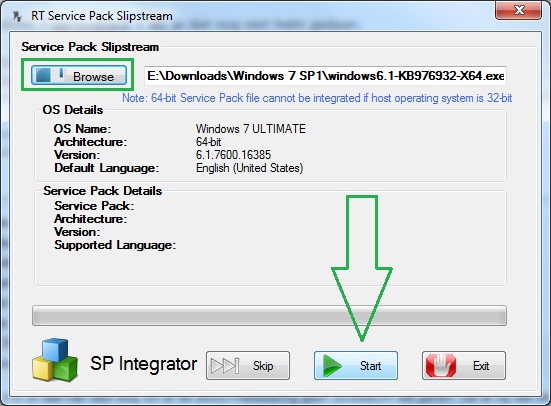
Task: Click the colored cubes SP Integrator logo
Action: coord(55,360)
